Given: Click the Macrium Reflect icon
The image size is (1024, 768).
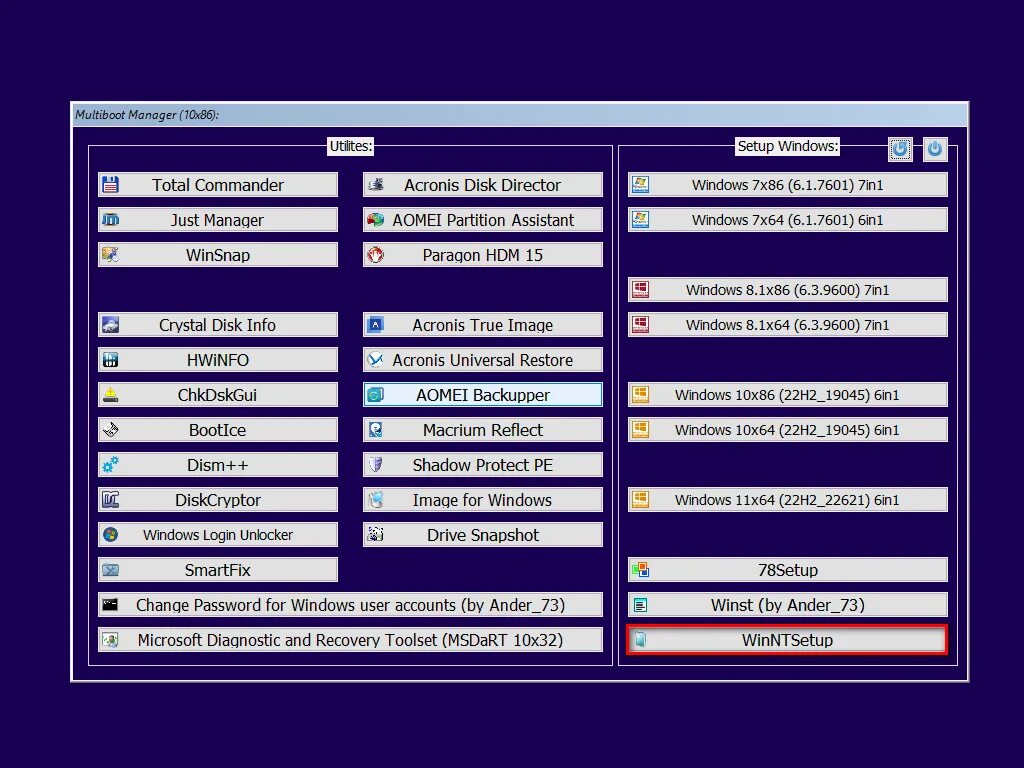Looking at the screenshot, I should [x=375, y=429].
